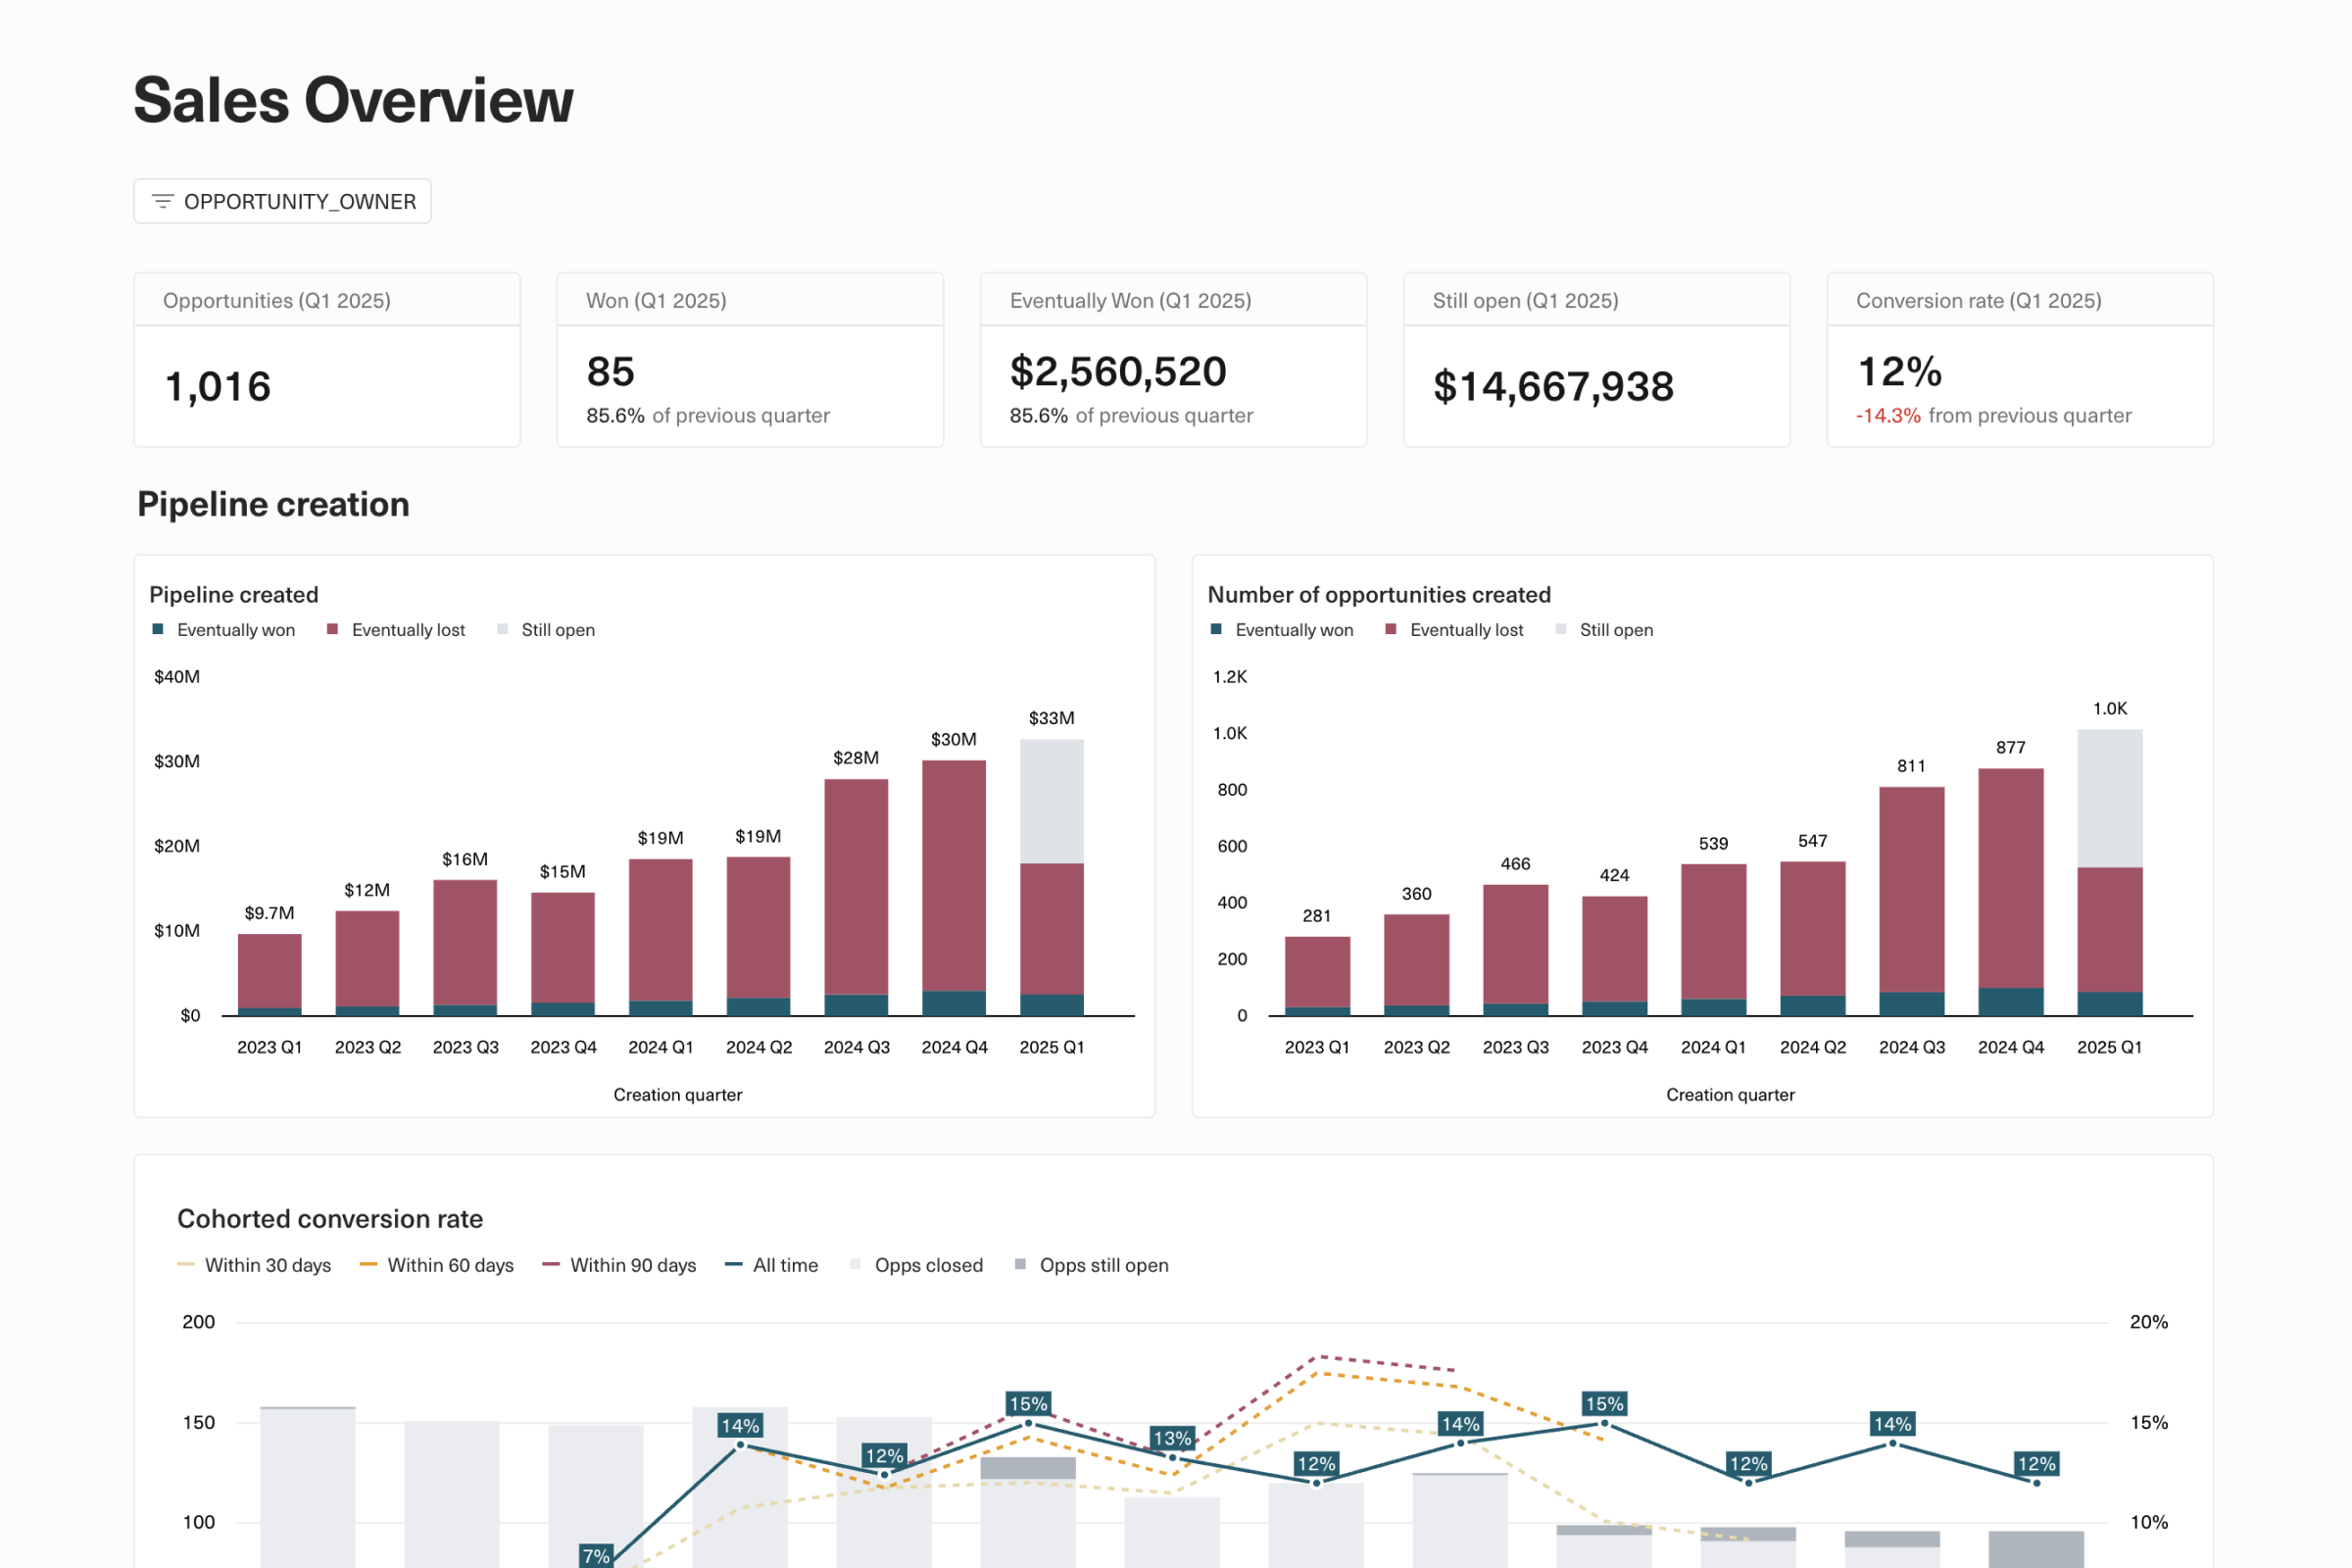Image resolution: width=2352 pixels, height=1568 pixels.
Task: Toggle Eventually lost legend in Pipeline created
Action: (x=396, y=630)
